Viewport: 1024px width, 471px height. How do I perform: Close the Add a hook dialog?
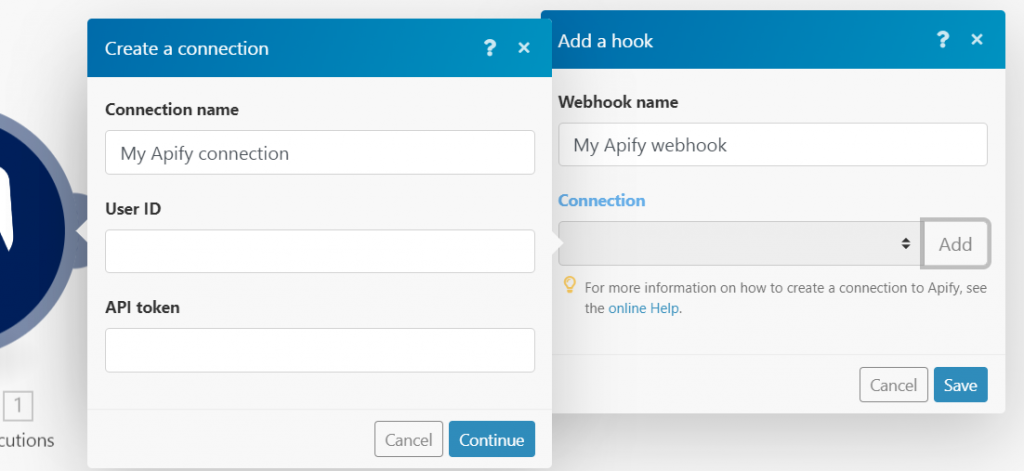pos(977,40)
